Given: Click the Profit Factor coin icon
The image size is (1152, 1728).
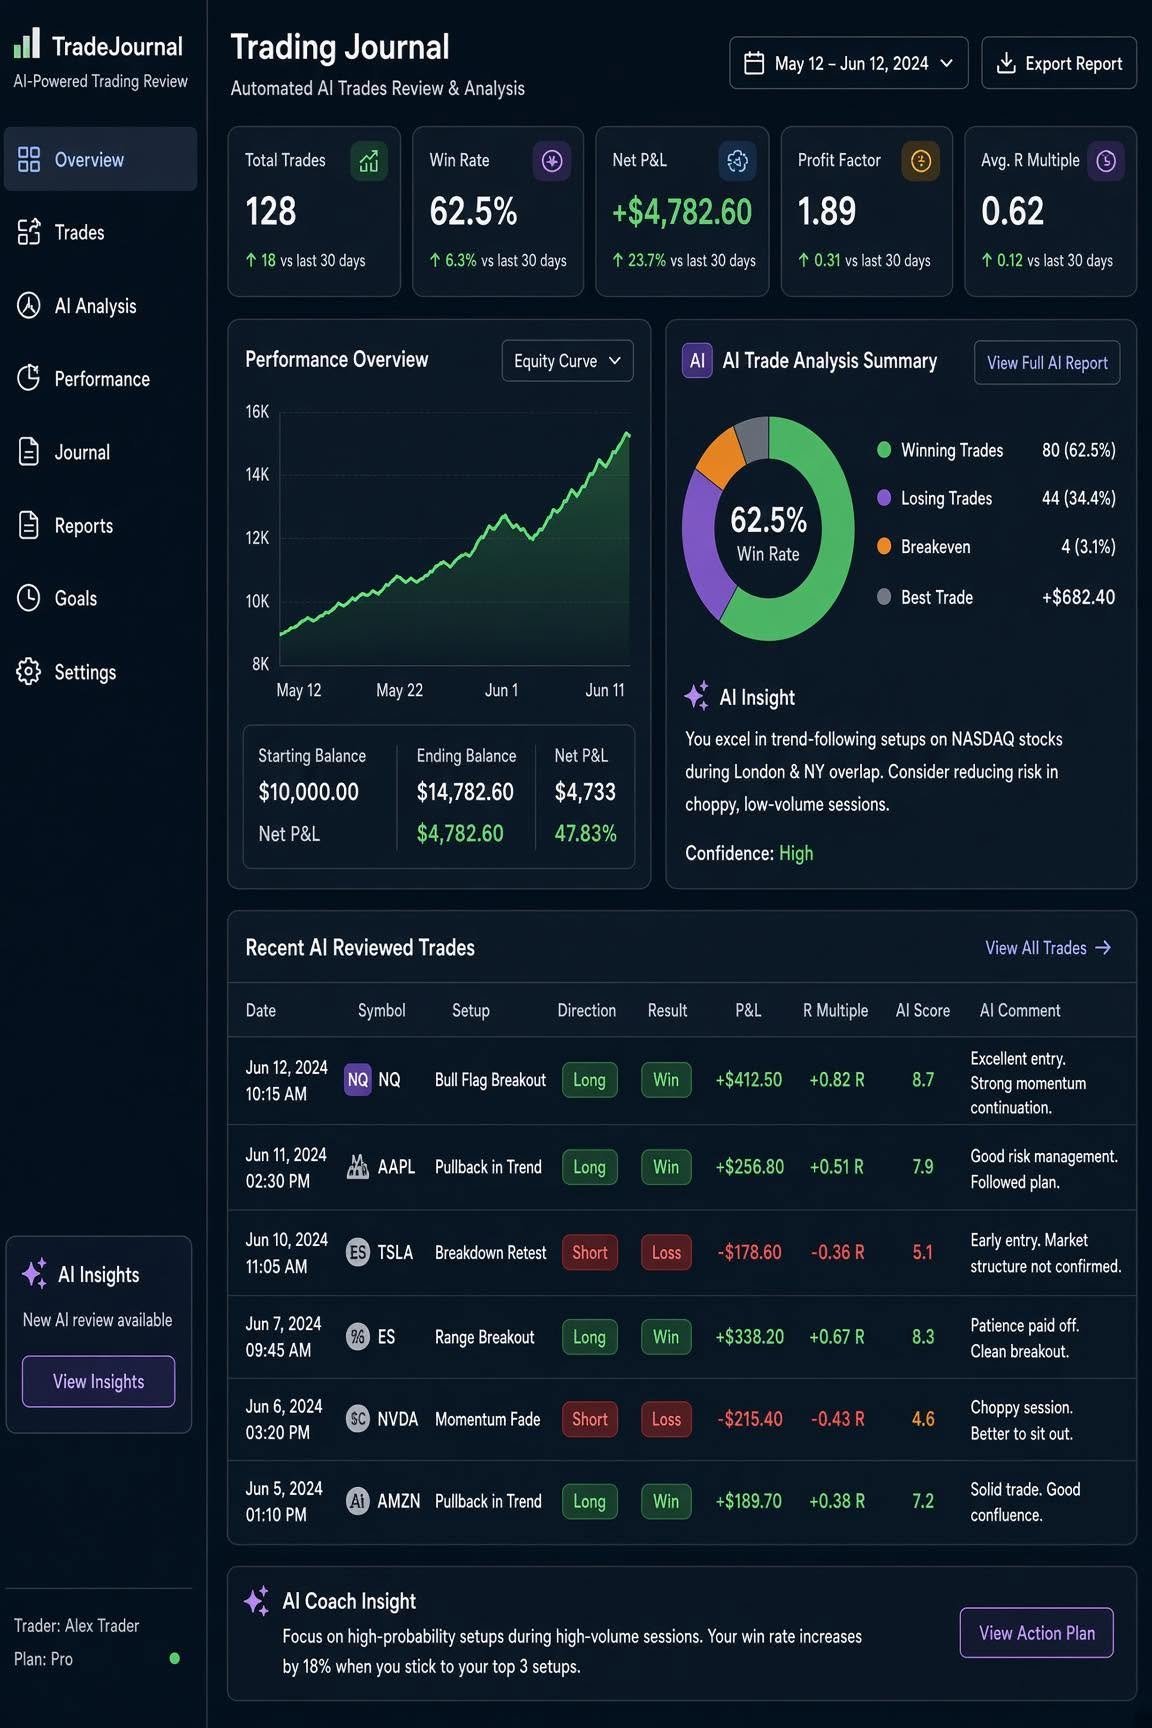Looking at the screenshot, I should point(921,161).
